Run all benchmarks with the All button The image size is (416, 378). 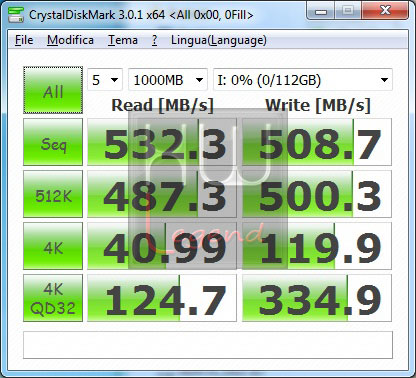[53, 90]
